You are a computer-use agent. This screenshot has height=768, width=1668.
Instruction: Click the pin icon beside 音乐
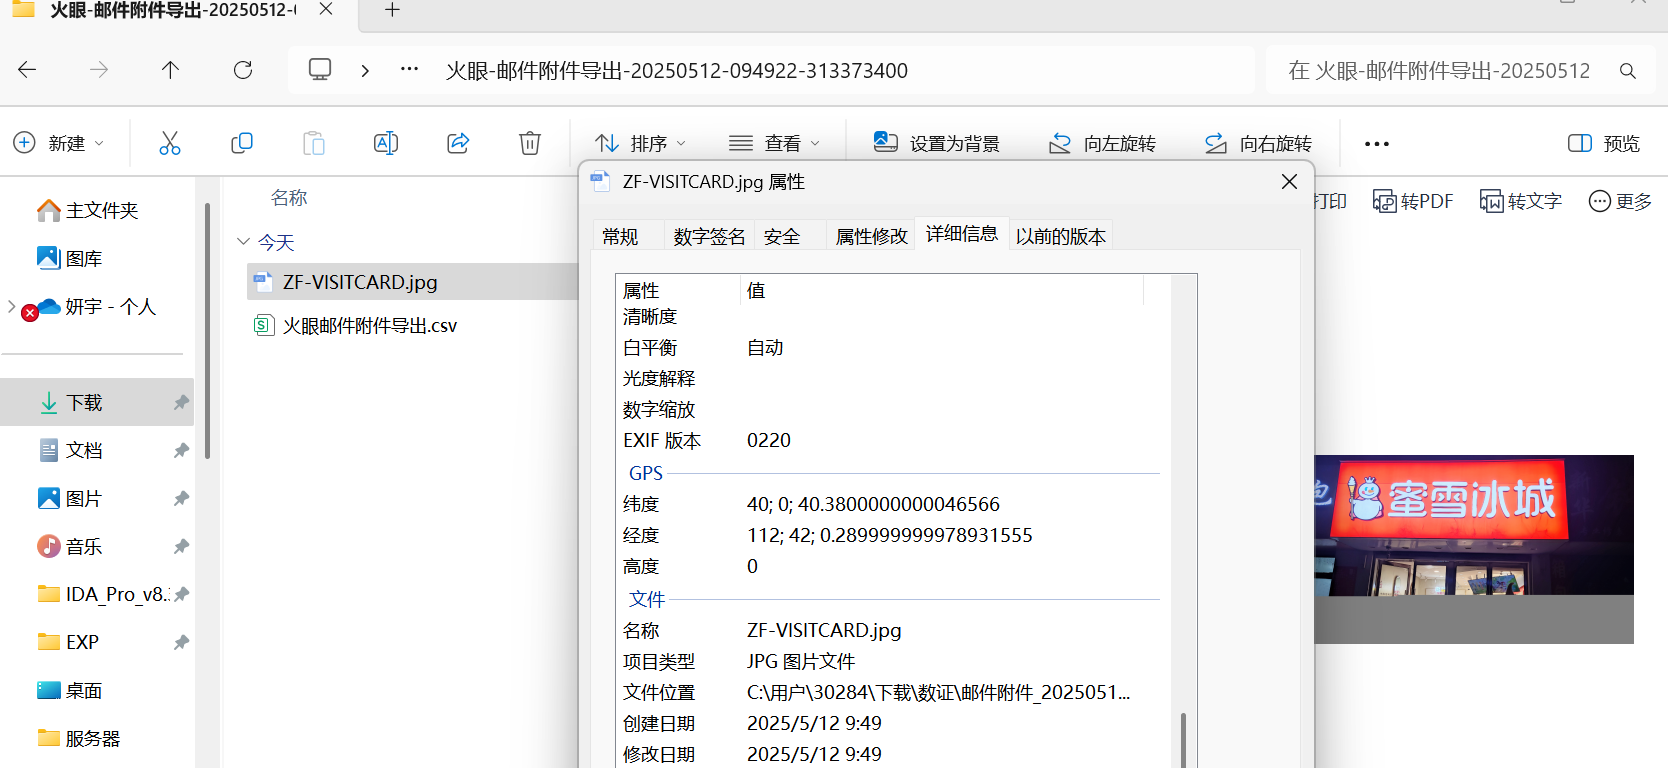pyautogui.click(x=181, y=546)
